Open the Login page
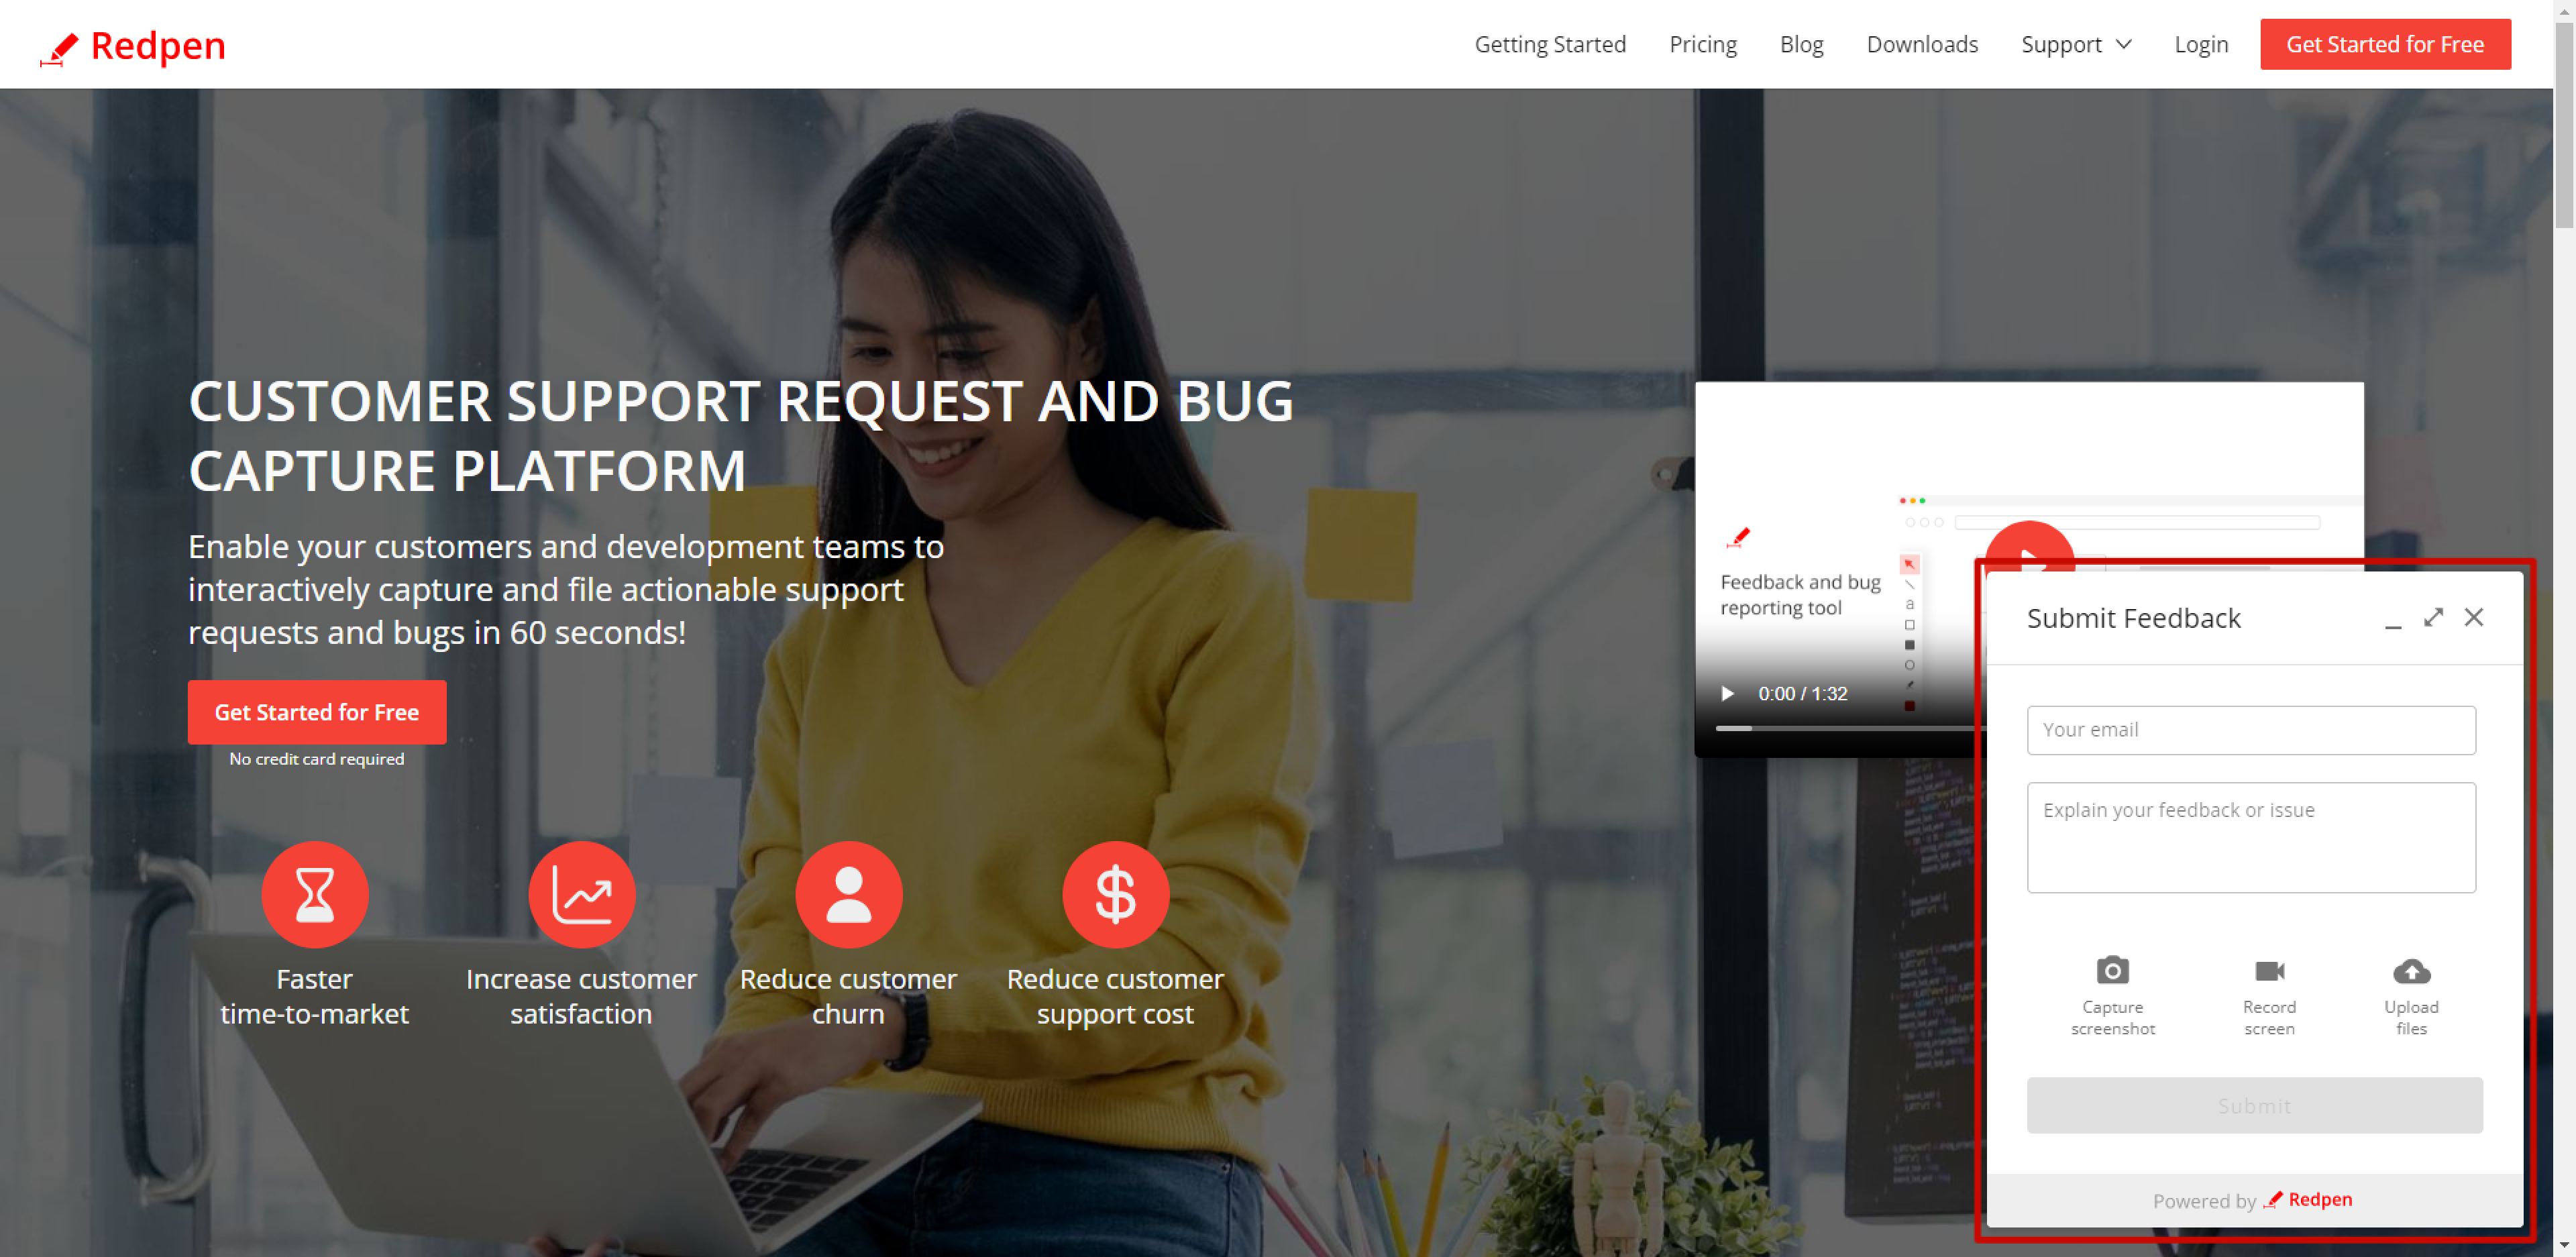This screenshot has width=2576, height=1257. click(x=2201, y=44)
